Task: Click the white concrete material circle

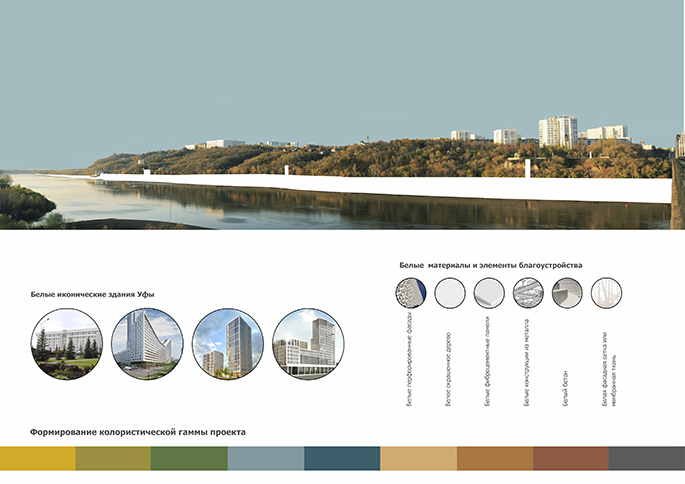Action: (x=567, y=293)
